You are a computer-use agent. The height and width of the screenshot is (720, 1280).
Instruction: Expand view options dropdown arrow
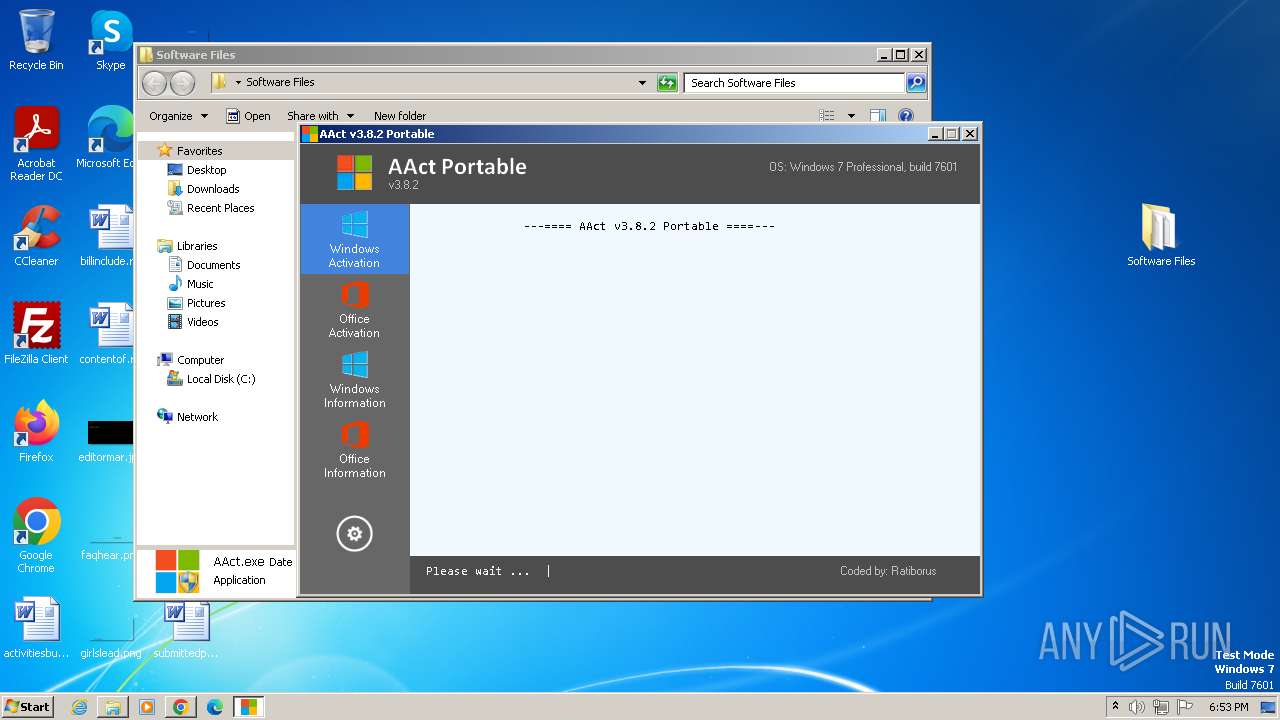pyautogui.click(x=851, y=116)
